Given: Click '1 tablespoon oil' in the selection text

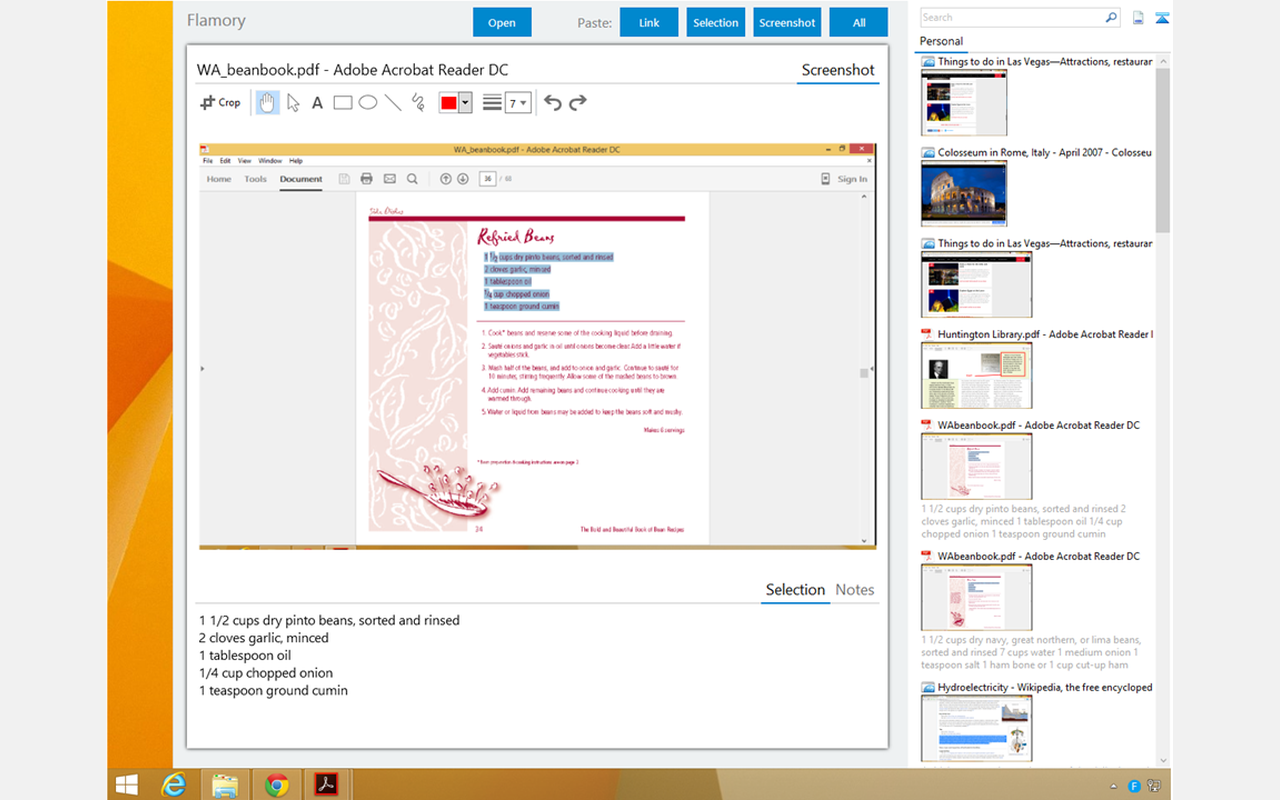Looking at the screenshot, I should pyautogui.click(x=245, y=655).
